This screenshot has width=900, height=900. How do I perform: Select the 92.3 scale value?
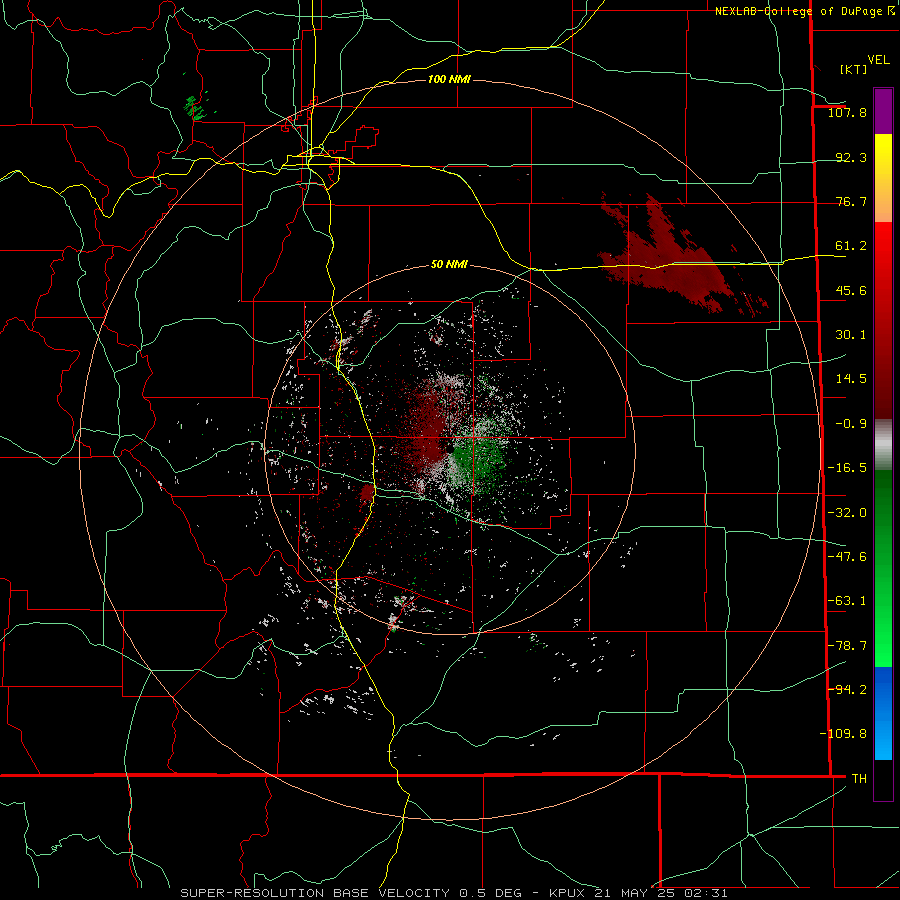pyautogui.click(x=851, y=157)
